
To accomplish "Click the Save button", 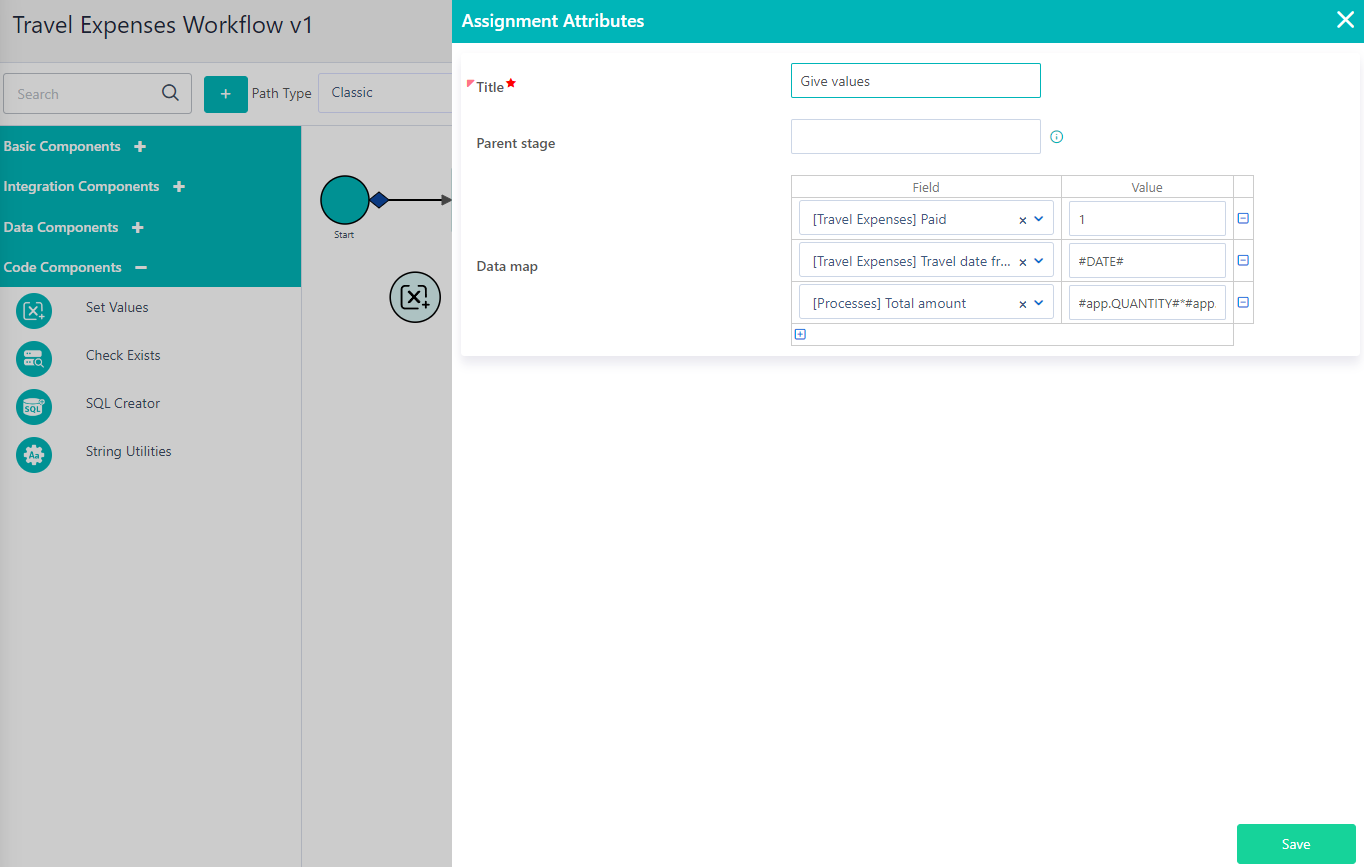I will pos(1295,843).
